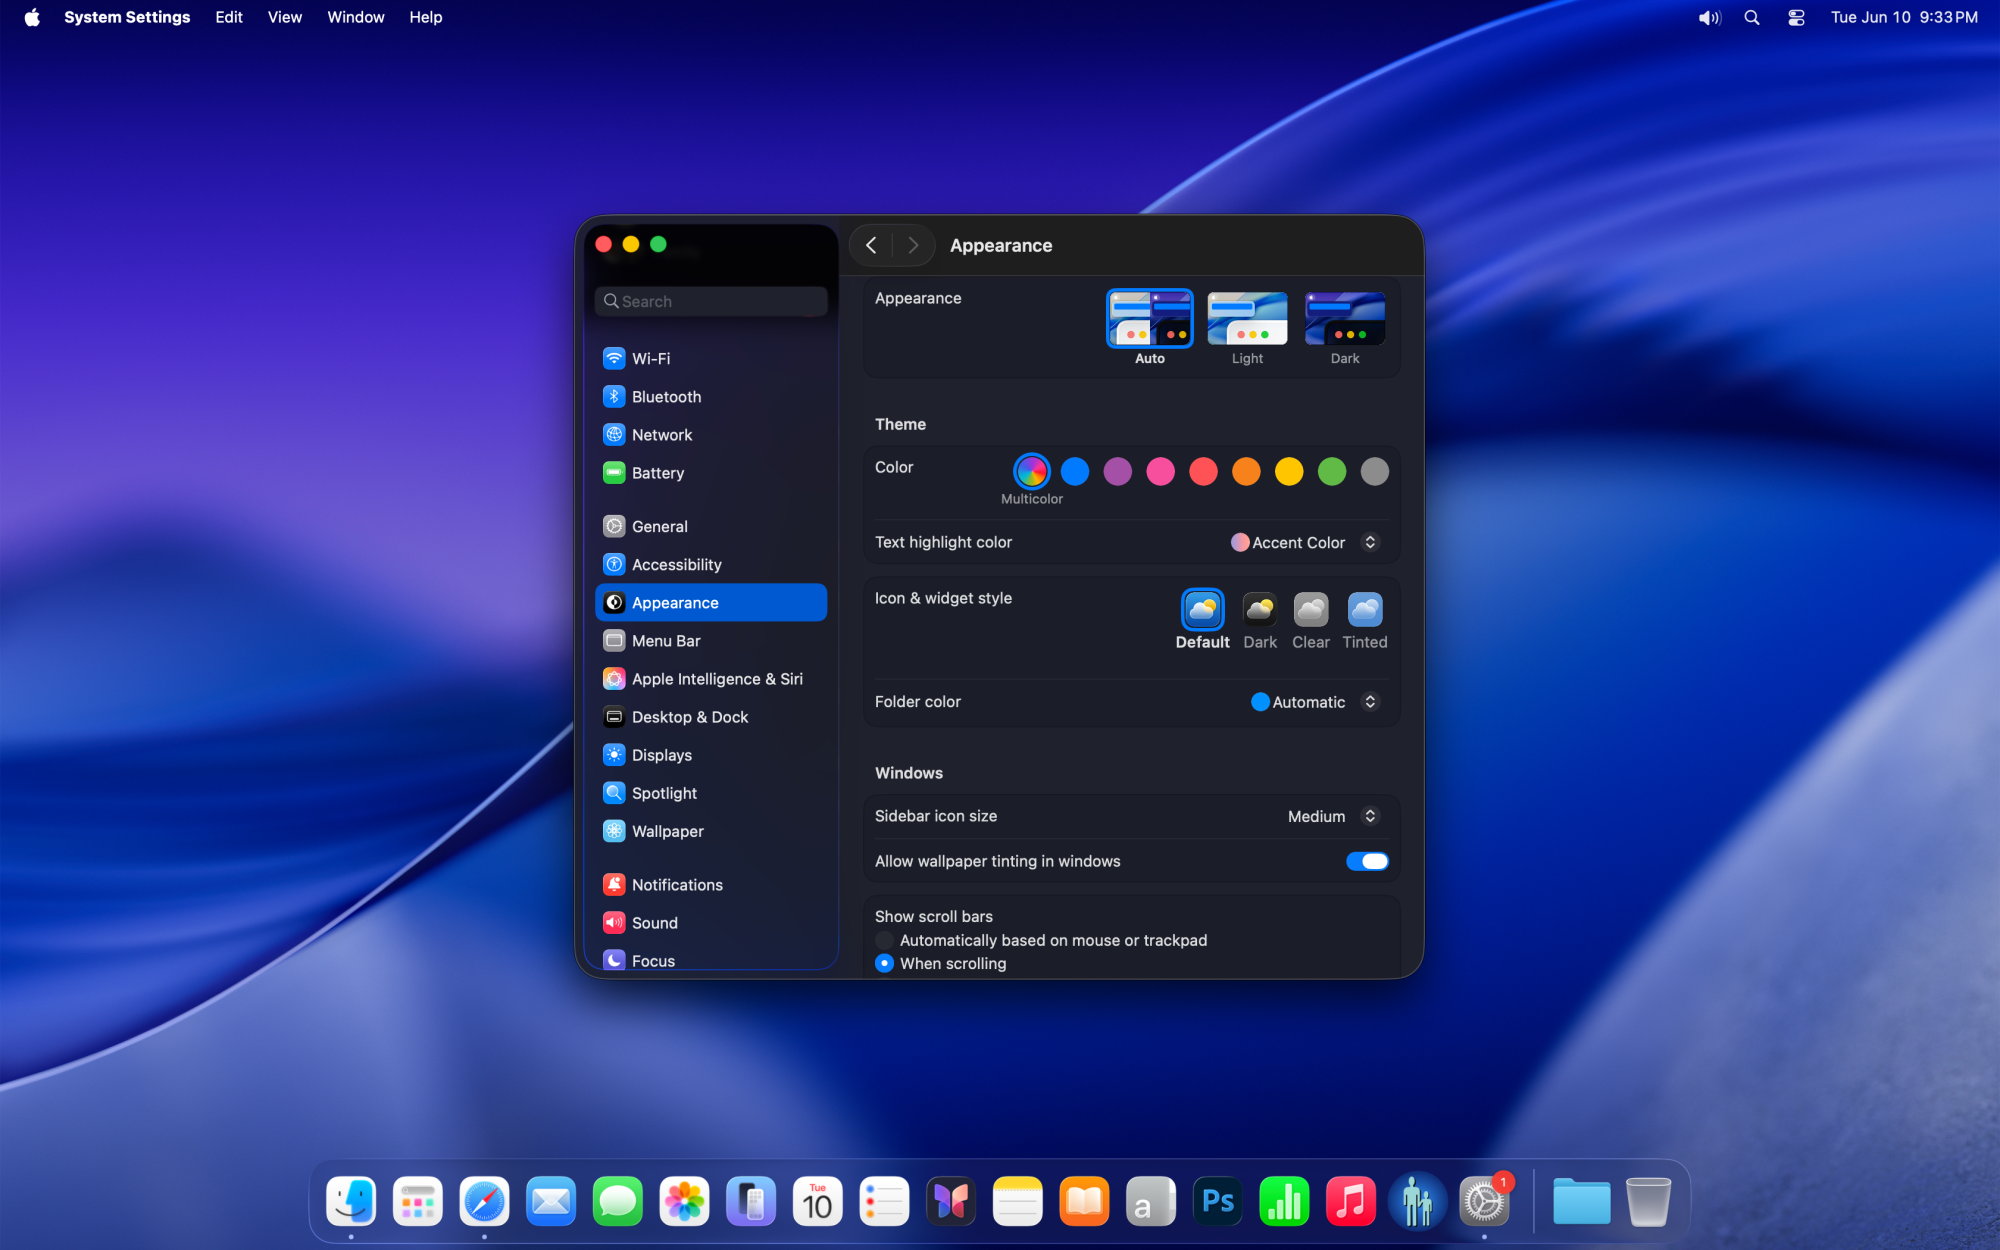This screenshot has height=1250, width=2000.
Task: Open Wi-Fi settings in the sidebar
Action: pyautogui.click(x=710, y=358)
